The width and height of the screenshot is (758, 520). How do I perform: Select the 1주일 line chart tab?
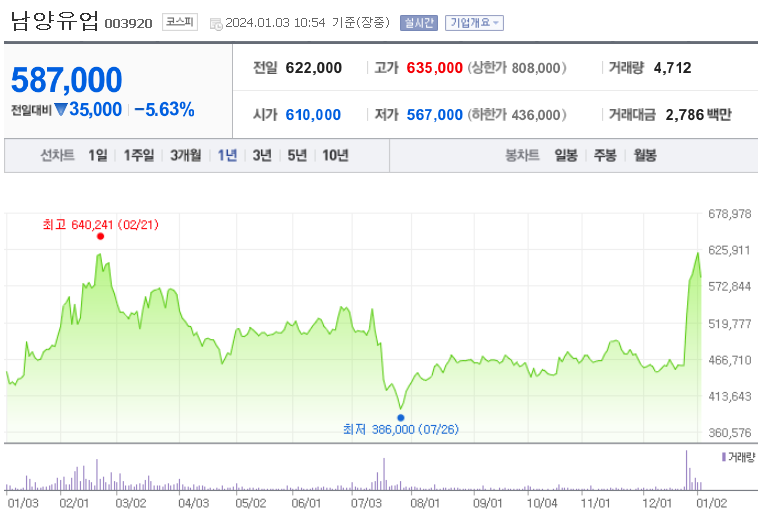pyautogui.click(x=139, y=155)
